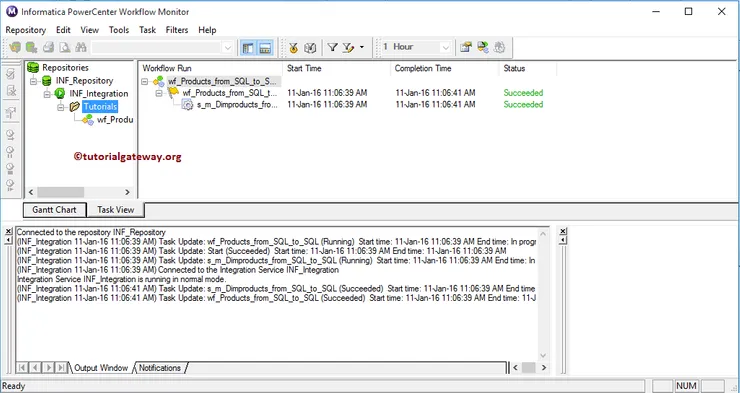Click the checklist icon in left sidebar
Viewport: 740px width, 393px height.
point(11,74)
